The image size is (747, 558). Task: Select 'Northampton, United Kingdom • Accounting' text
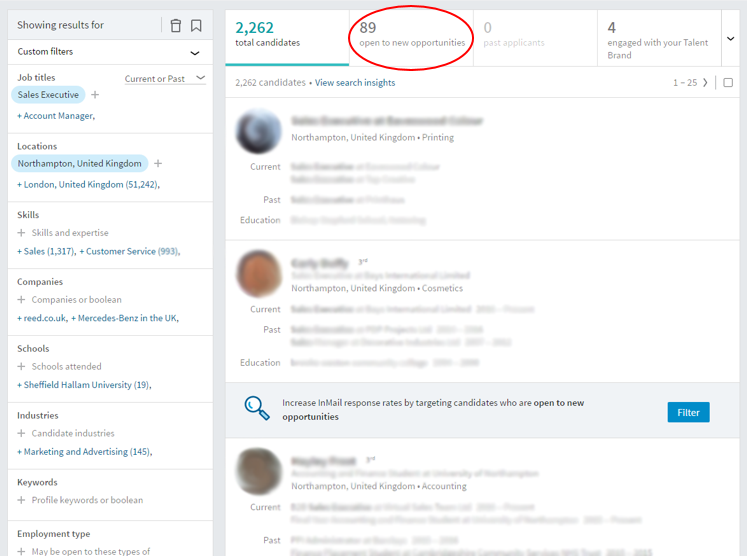379,486
